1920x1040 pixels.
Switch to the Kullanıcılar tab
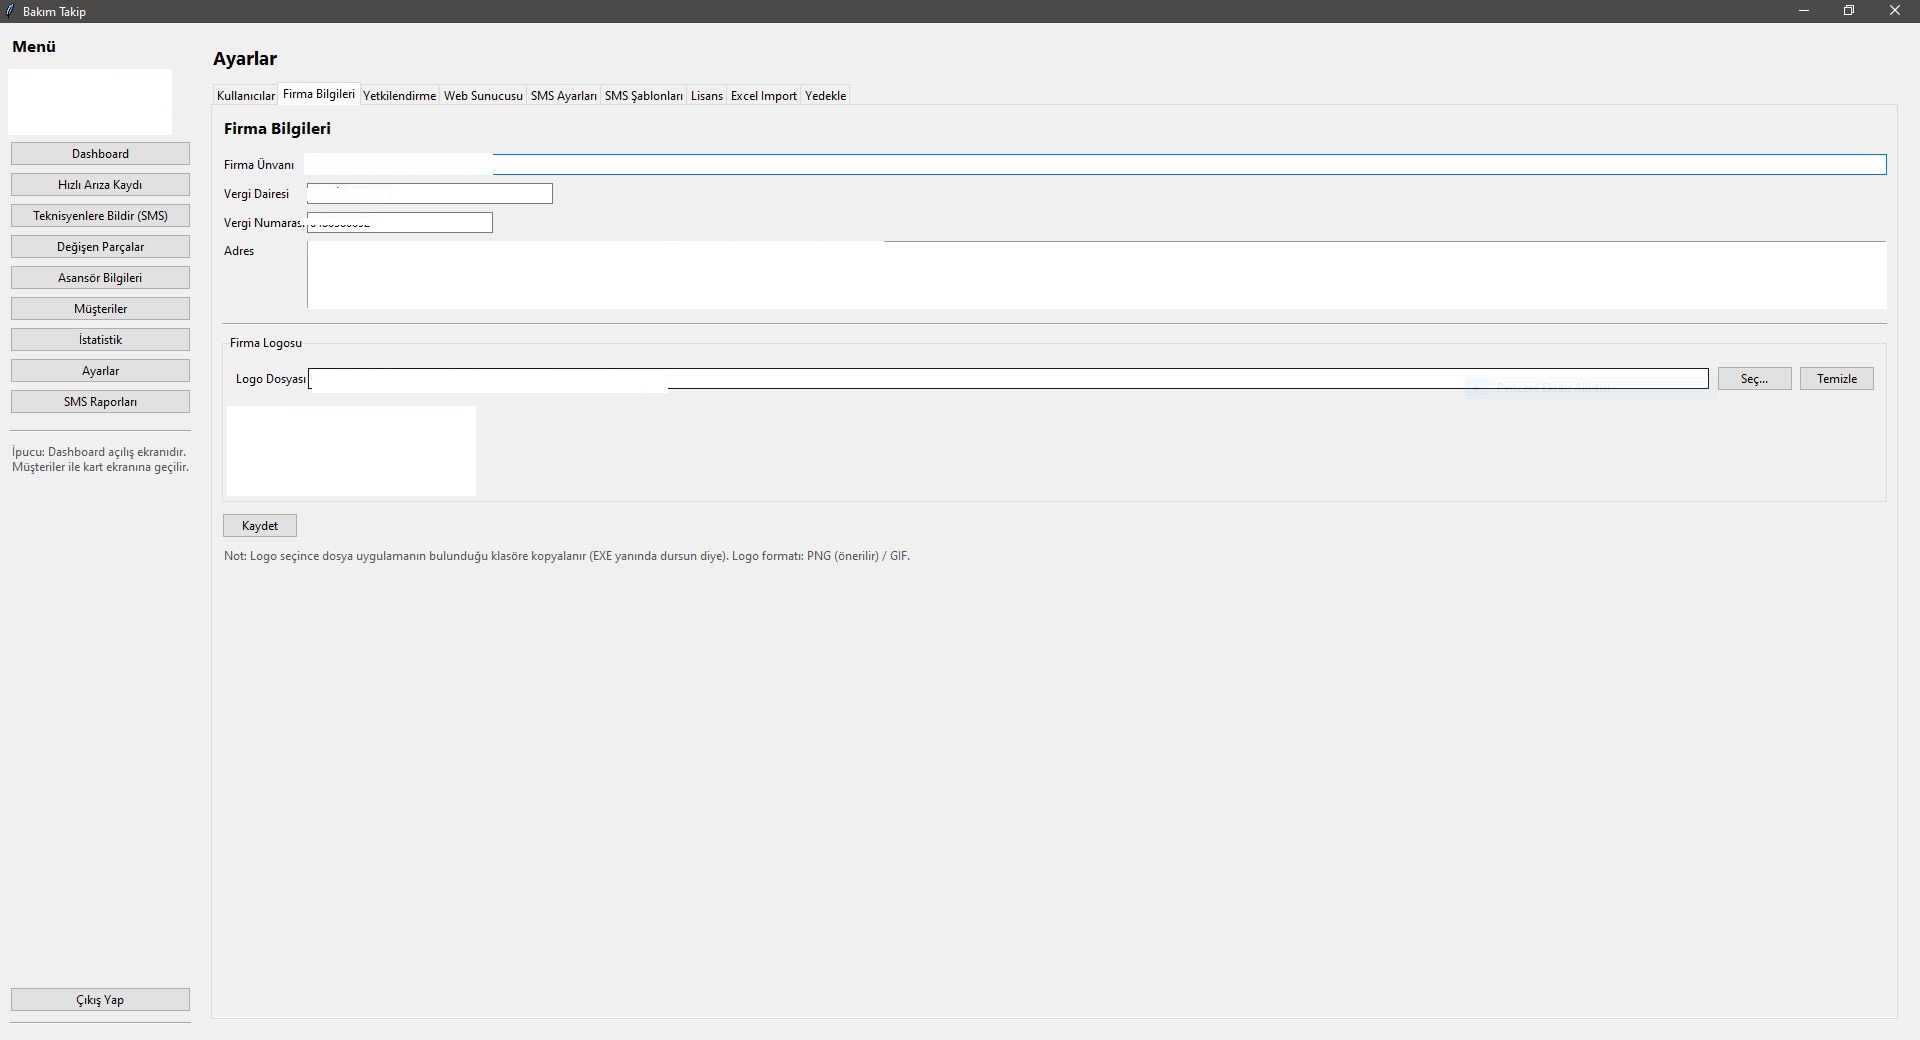tap(245, 96)
